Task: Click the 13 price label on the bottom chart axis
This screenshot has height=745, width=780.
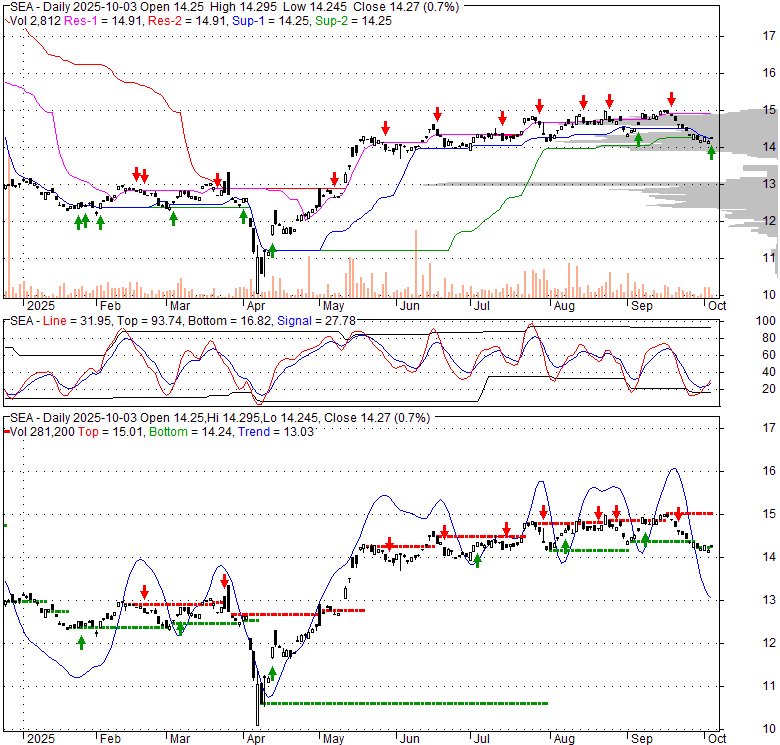Action: tap(769, 600)
